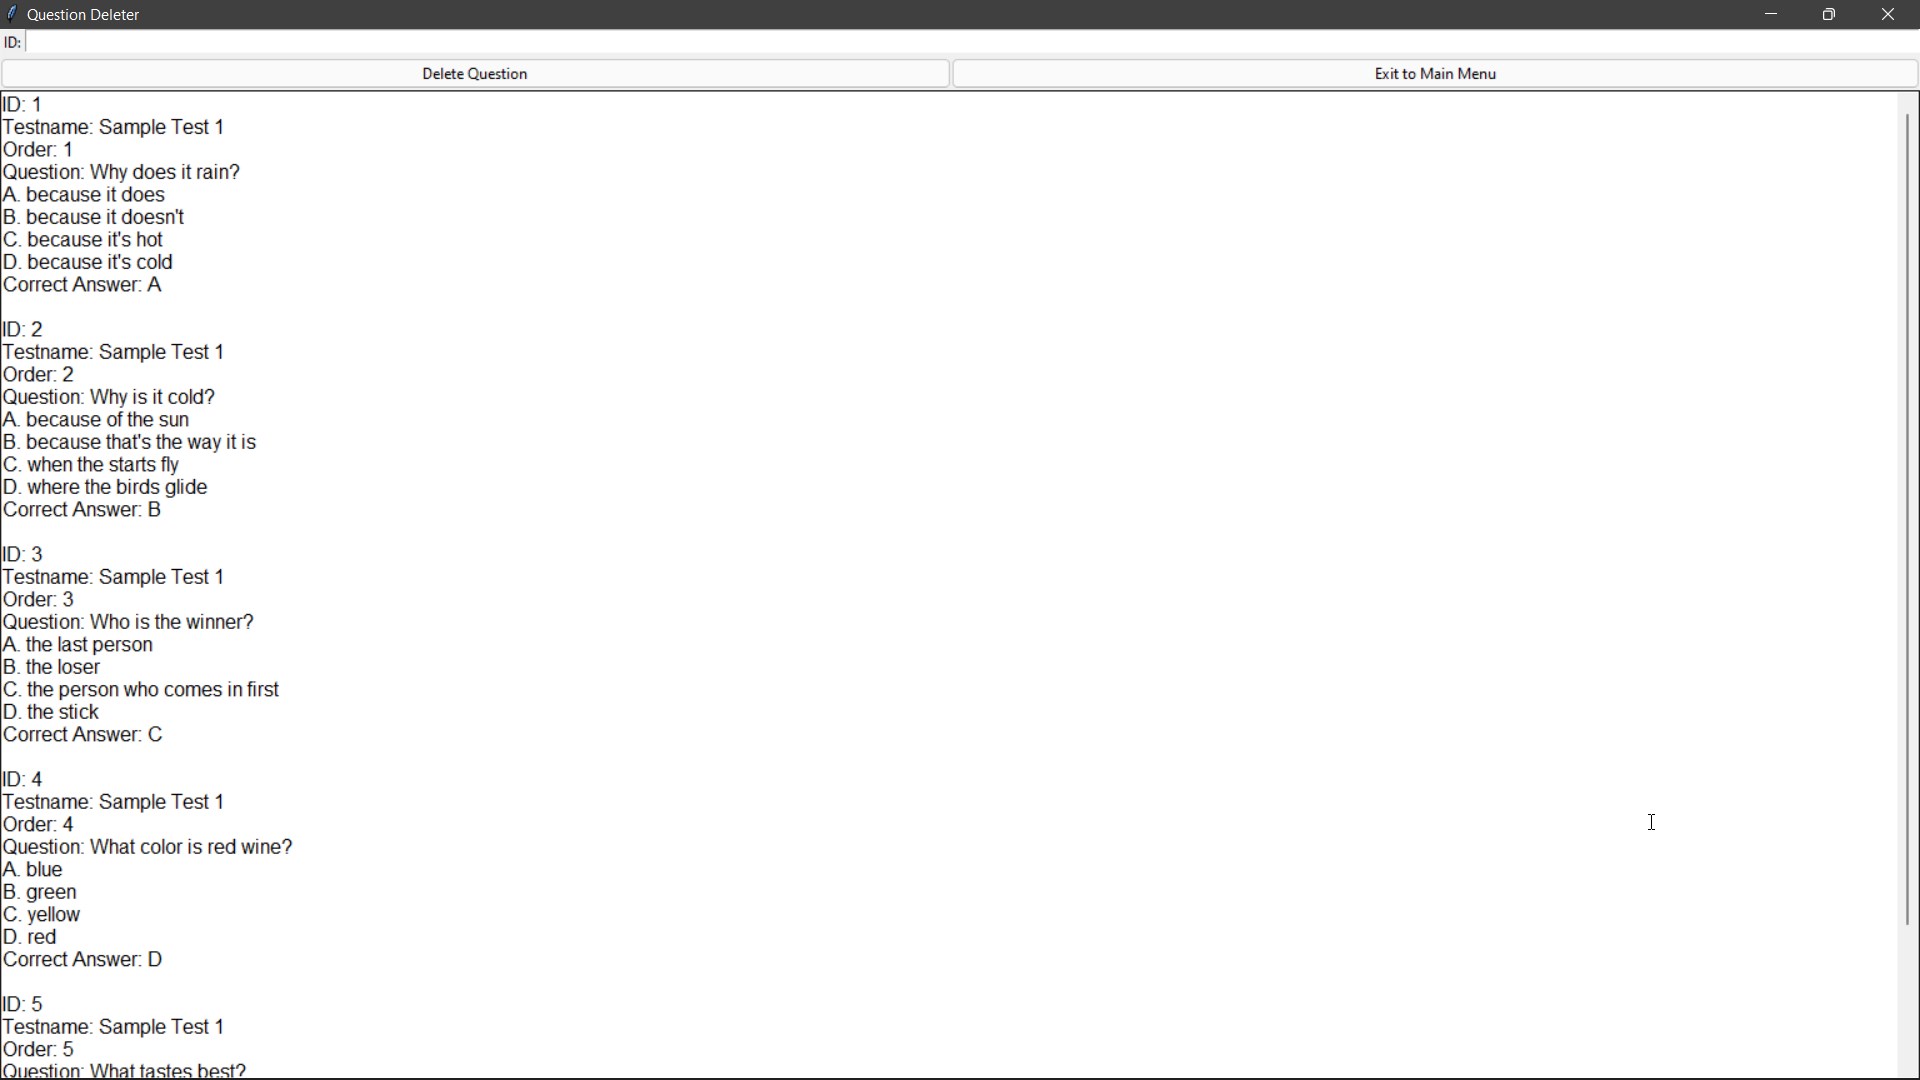The height and width of the screenshot is (1080, 1920).
Task: Click the "ID: 3" text line
Action: [x=23, y=554]
